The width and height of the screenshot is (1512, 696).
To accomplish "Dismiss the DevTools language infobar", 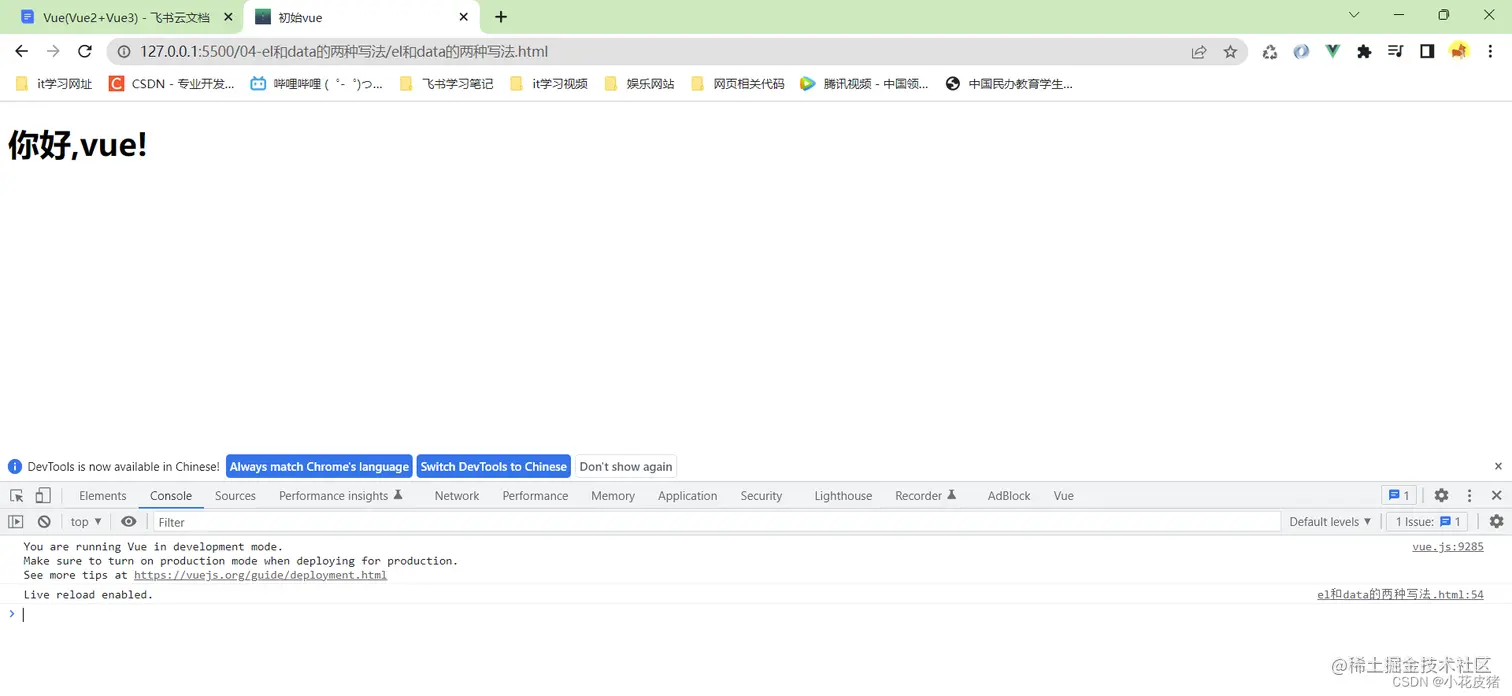I will [x=1498, y=466].
